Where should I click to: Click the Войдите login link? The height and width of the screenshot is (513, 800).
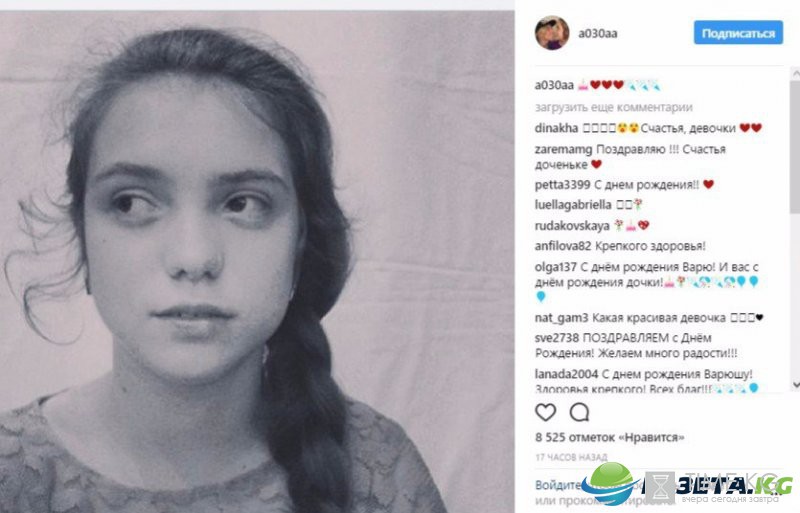558,485
